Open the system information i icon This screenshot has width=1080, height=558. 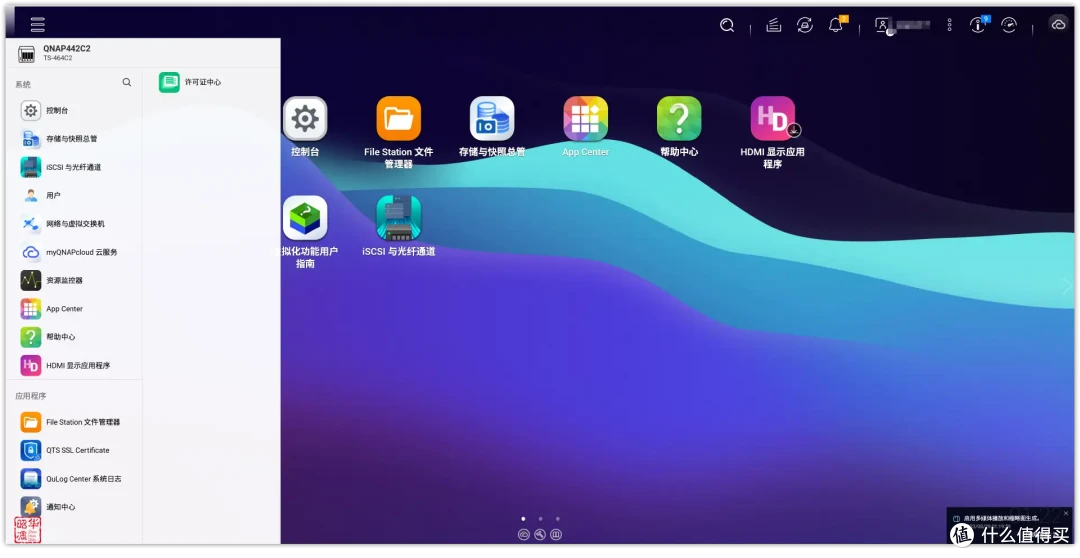(978, 25)
